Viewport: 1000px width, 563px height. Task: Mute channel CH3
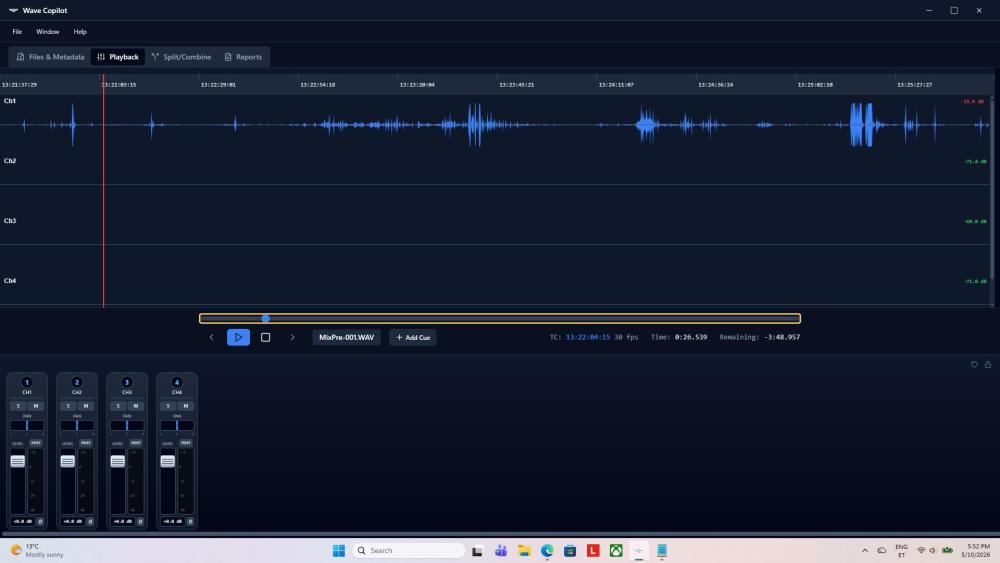[x=136, y=406]
